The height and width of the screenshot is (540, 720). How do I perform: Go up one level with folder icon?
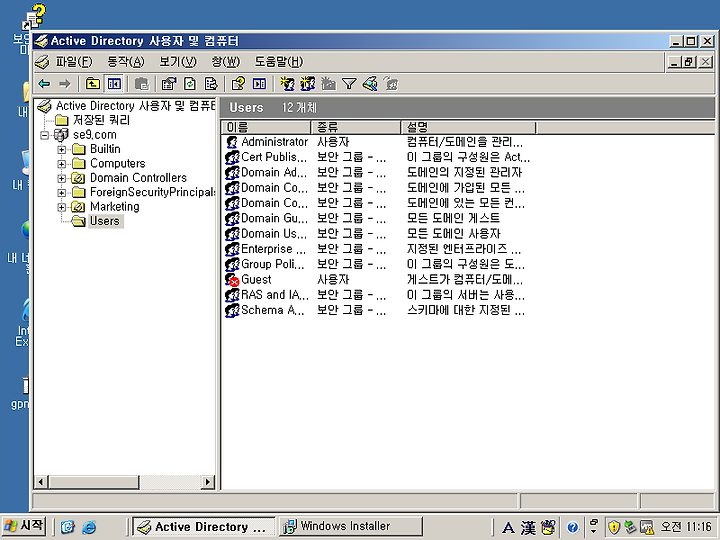pyautogui.click(x=93, y=84)
